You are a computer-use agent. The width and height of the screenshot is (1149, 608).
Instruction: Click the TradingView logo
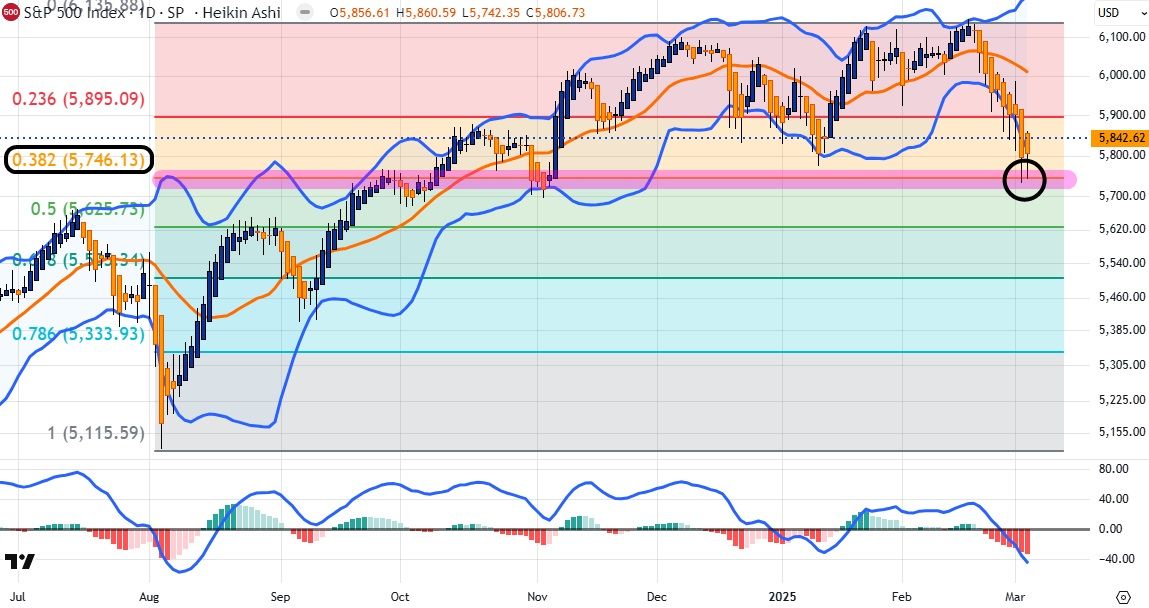[x=19, y=561]
